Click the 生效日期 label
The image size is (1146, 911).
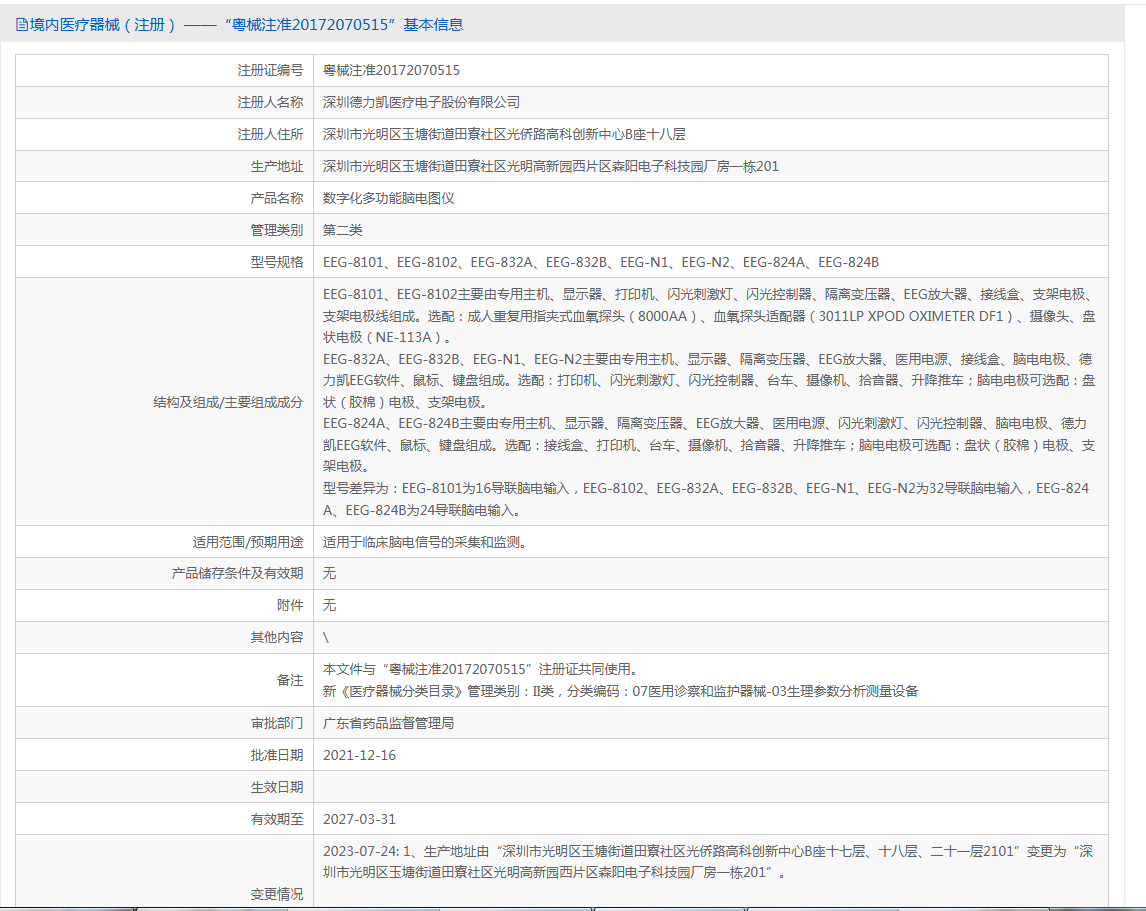pyautogui.click(x=276, y=787)
